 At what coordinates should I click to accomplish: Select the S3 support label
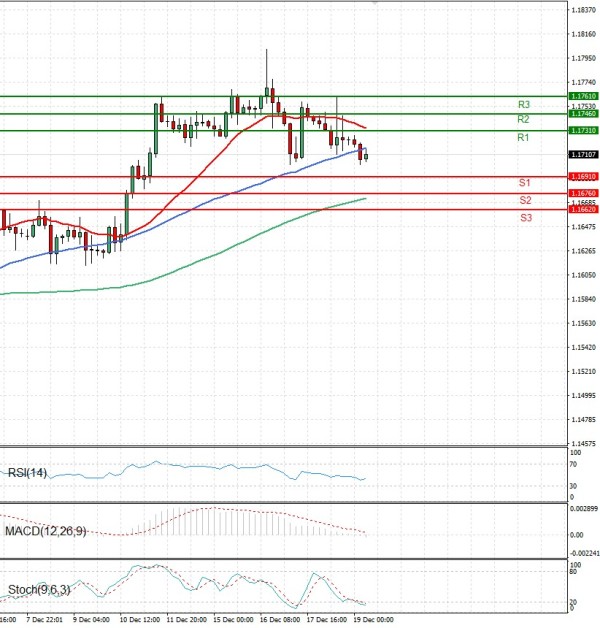[x=524, y=217]
